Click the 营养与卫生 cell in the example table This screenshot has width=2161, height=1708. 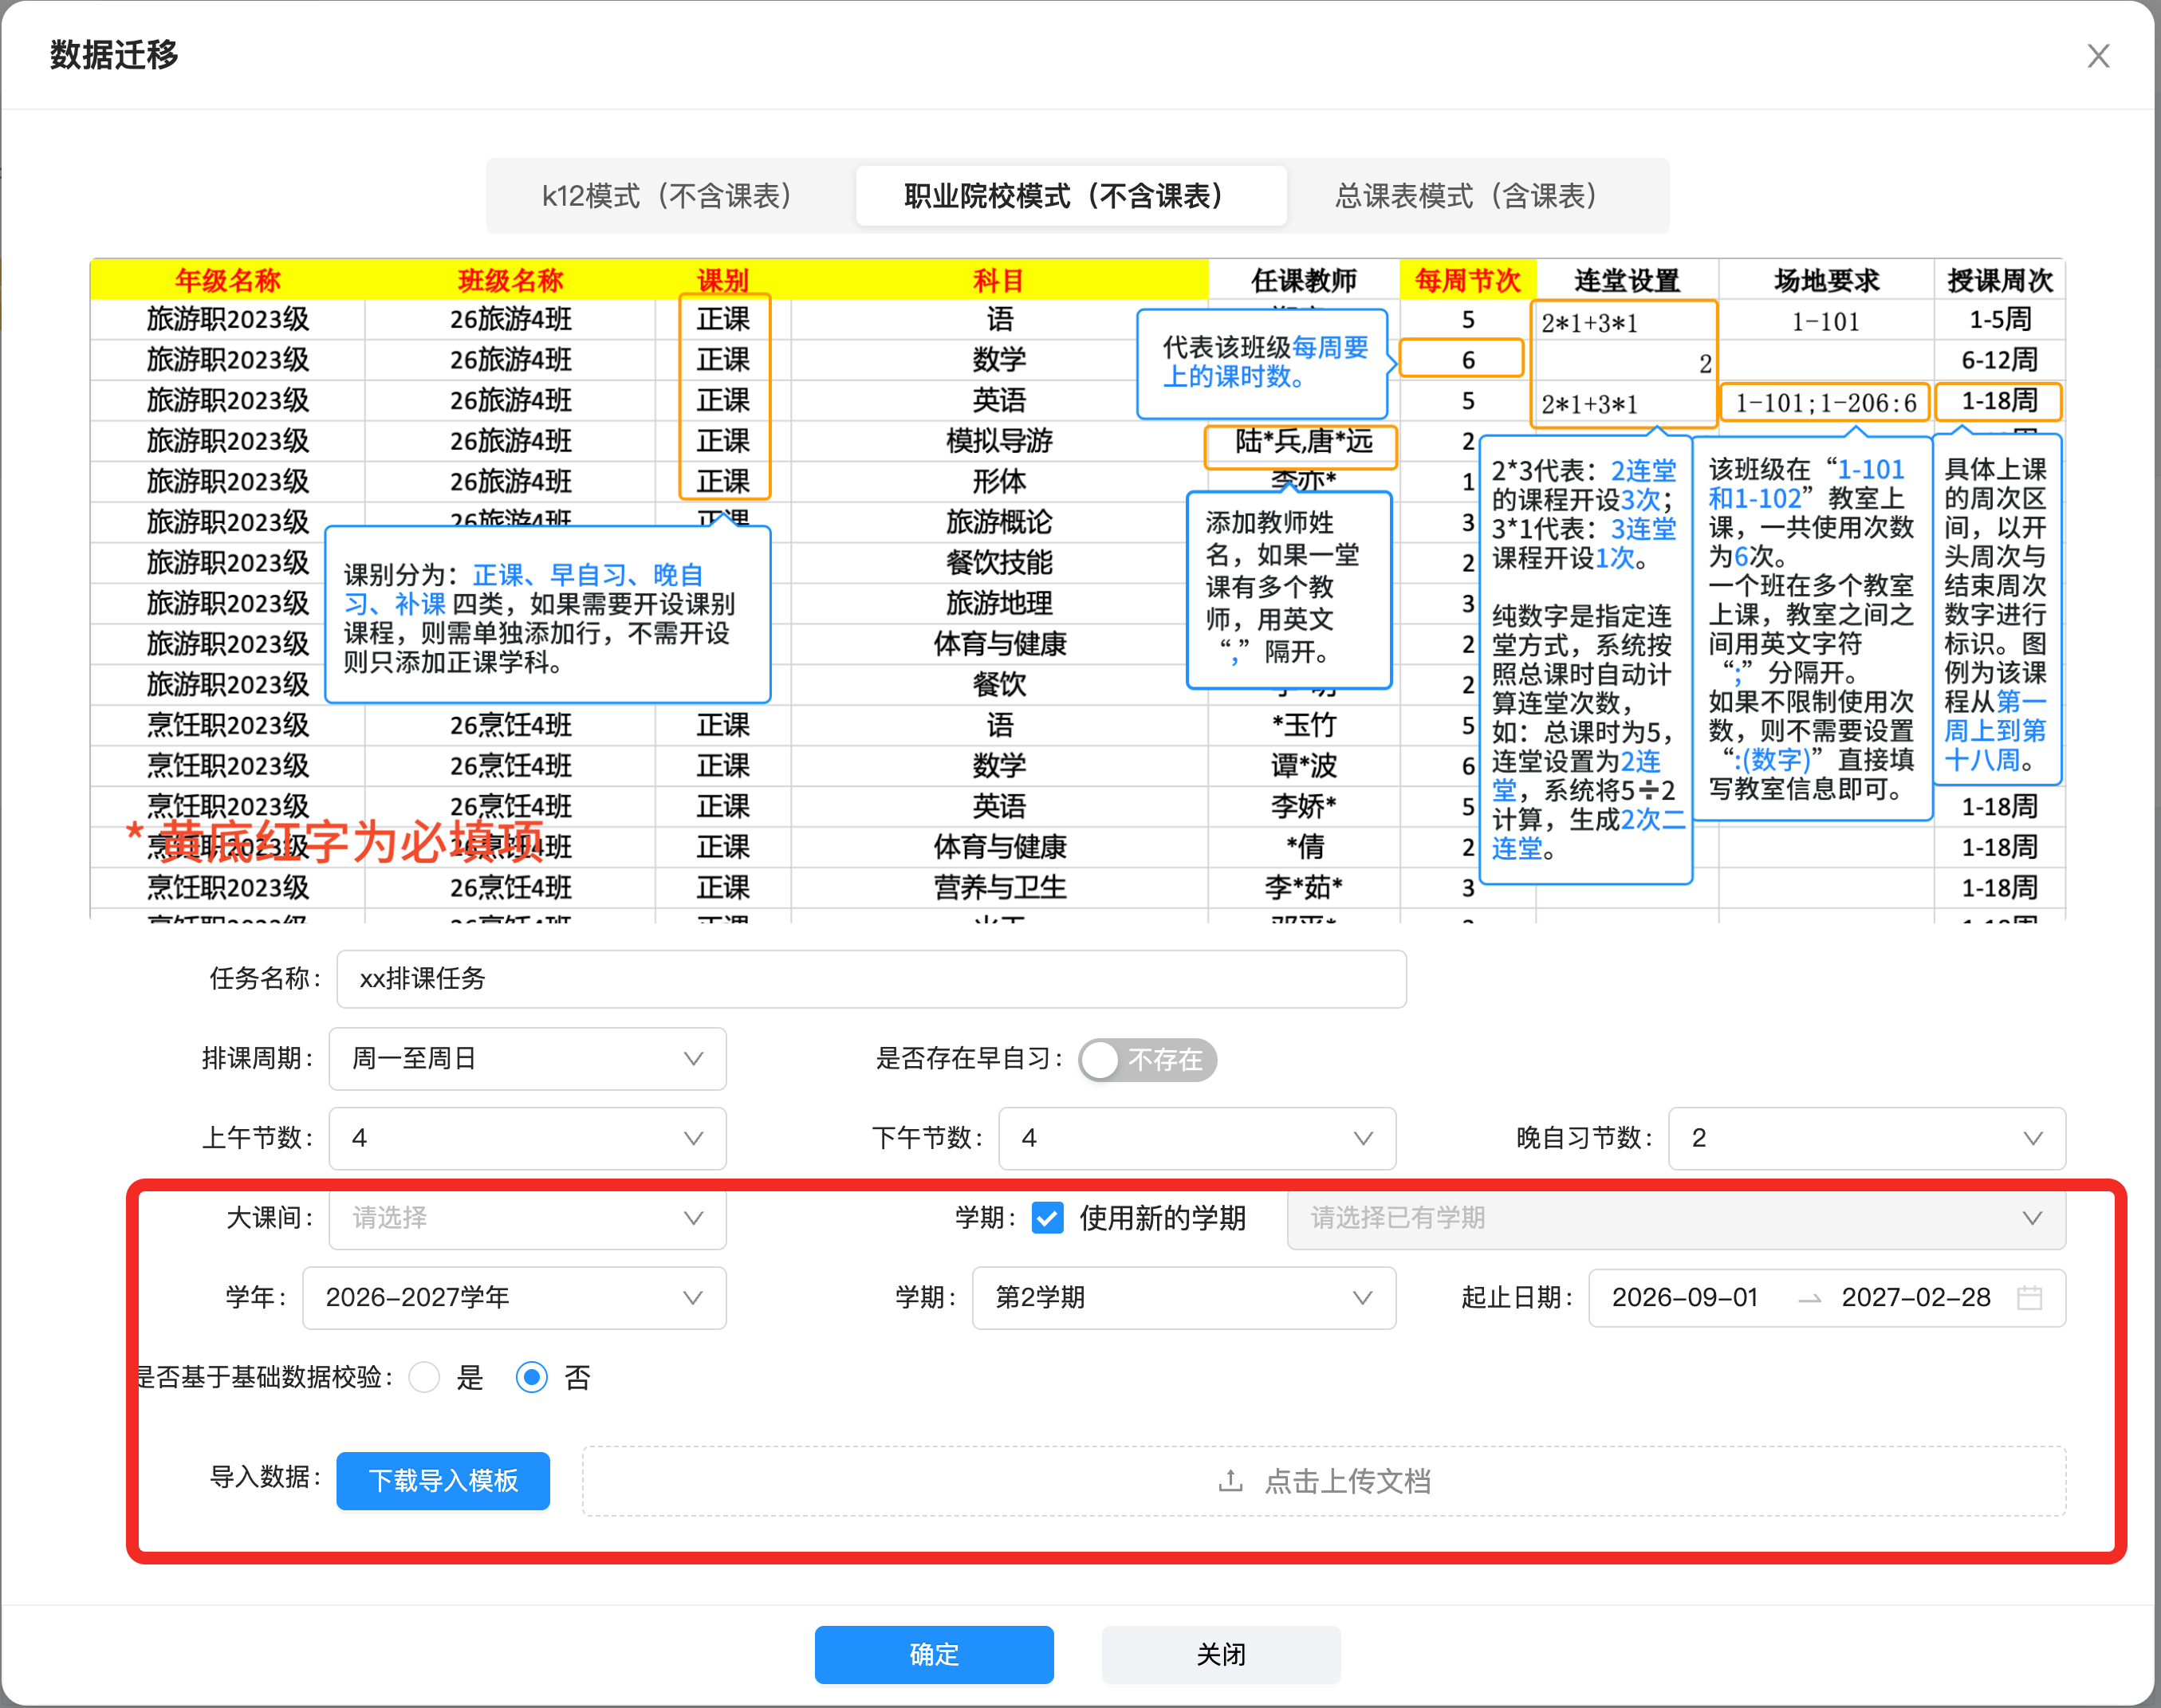tap(999, 887)
